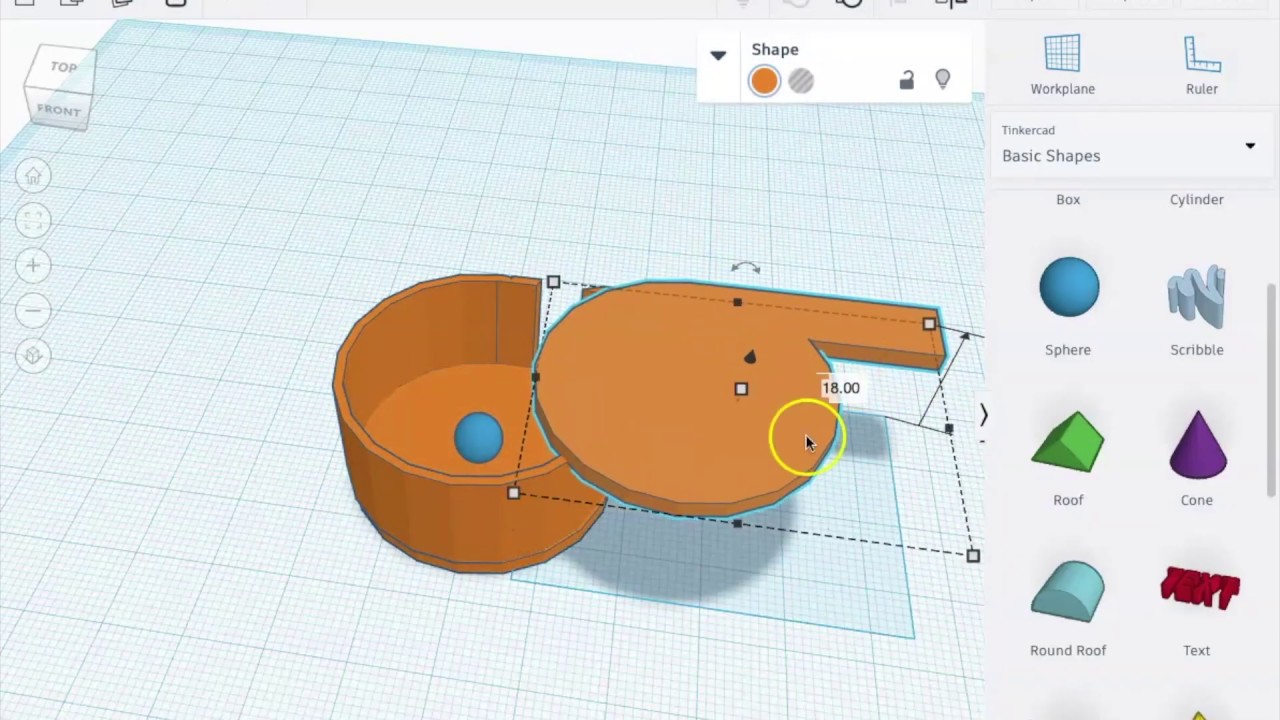Click the Zoom in plus icon
The height and width of the screenshot is (720, 1280).
(33, 266)
